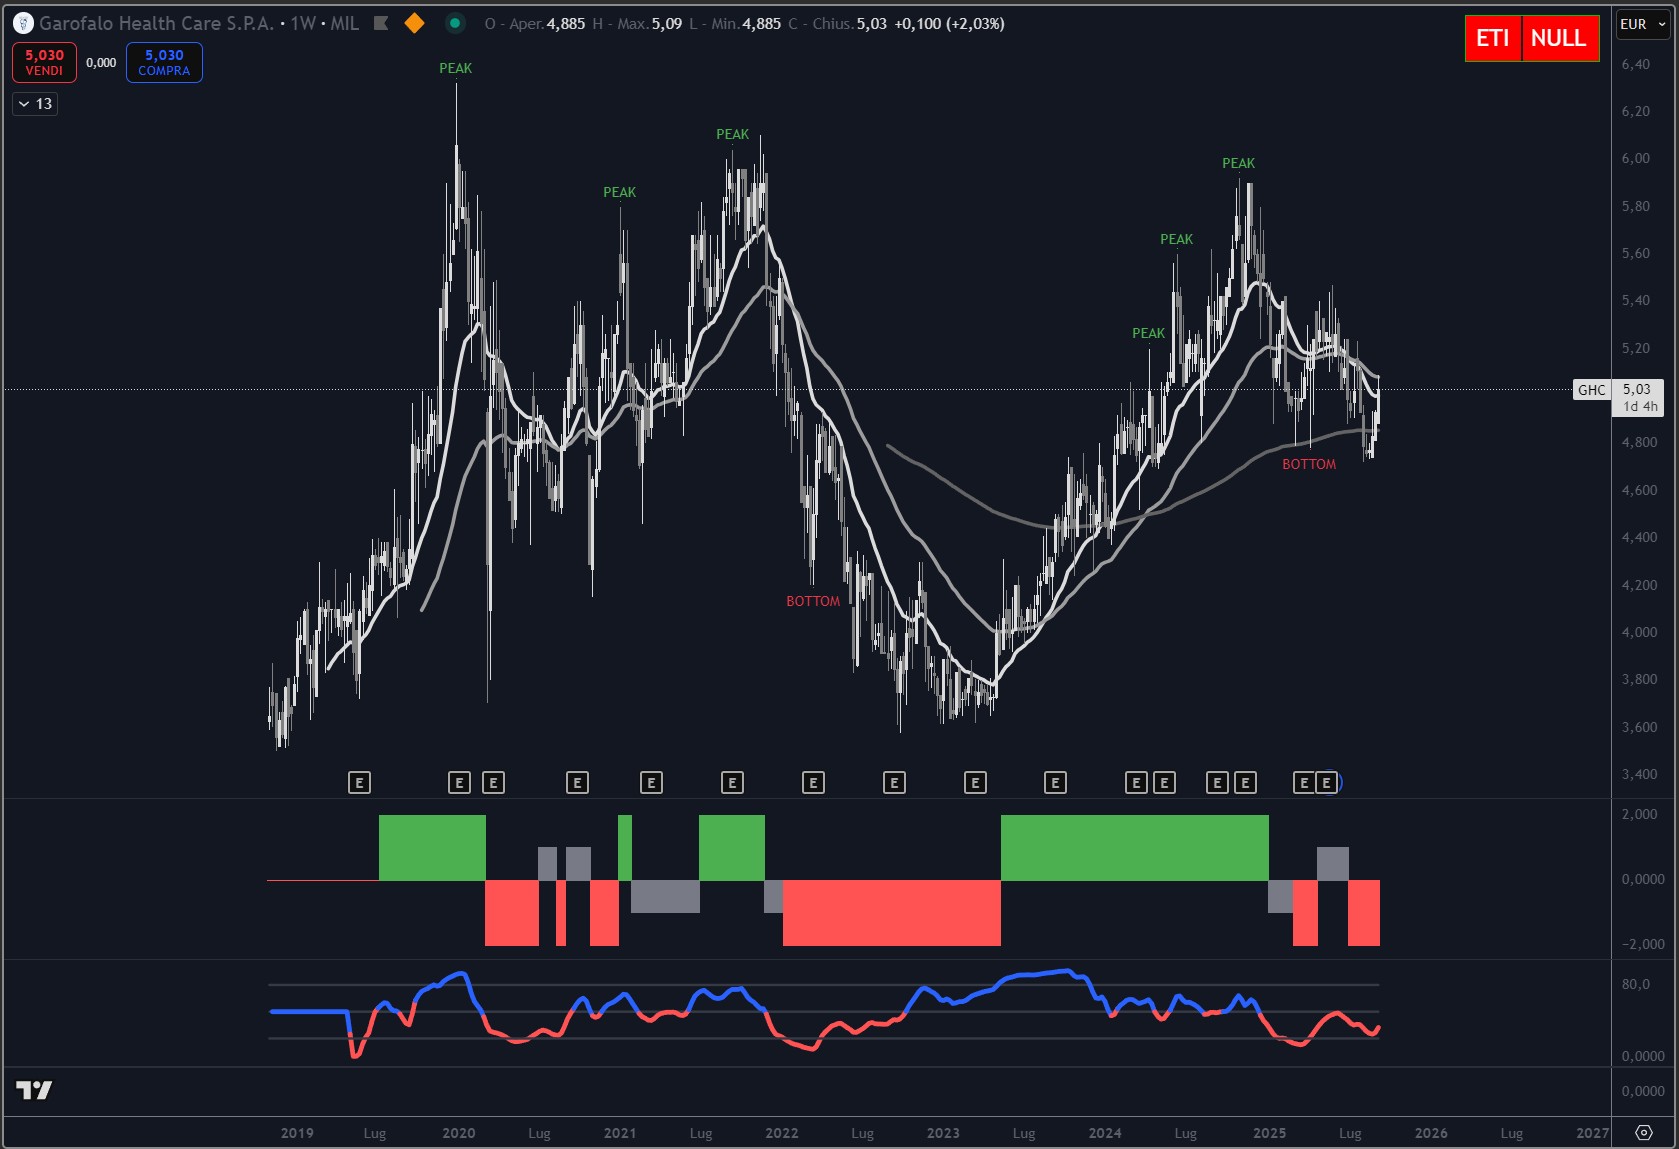Open the Garofalo Health Care symbol title
Viewport: 1679px width, 1149px height.
(155, 23)
